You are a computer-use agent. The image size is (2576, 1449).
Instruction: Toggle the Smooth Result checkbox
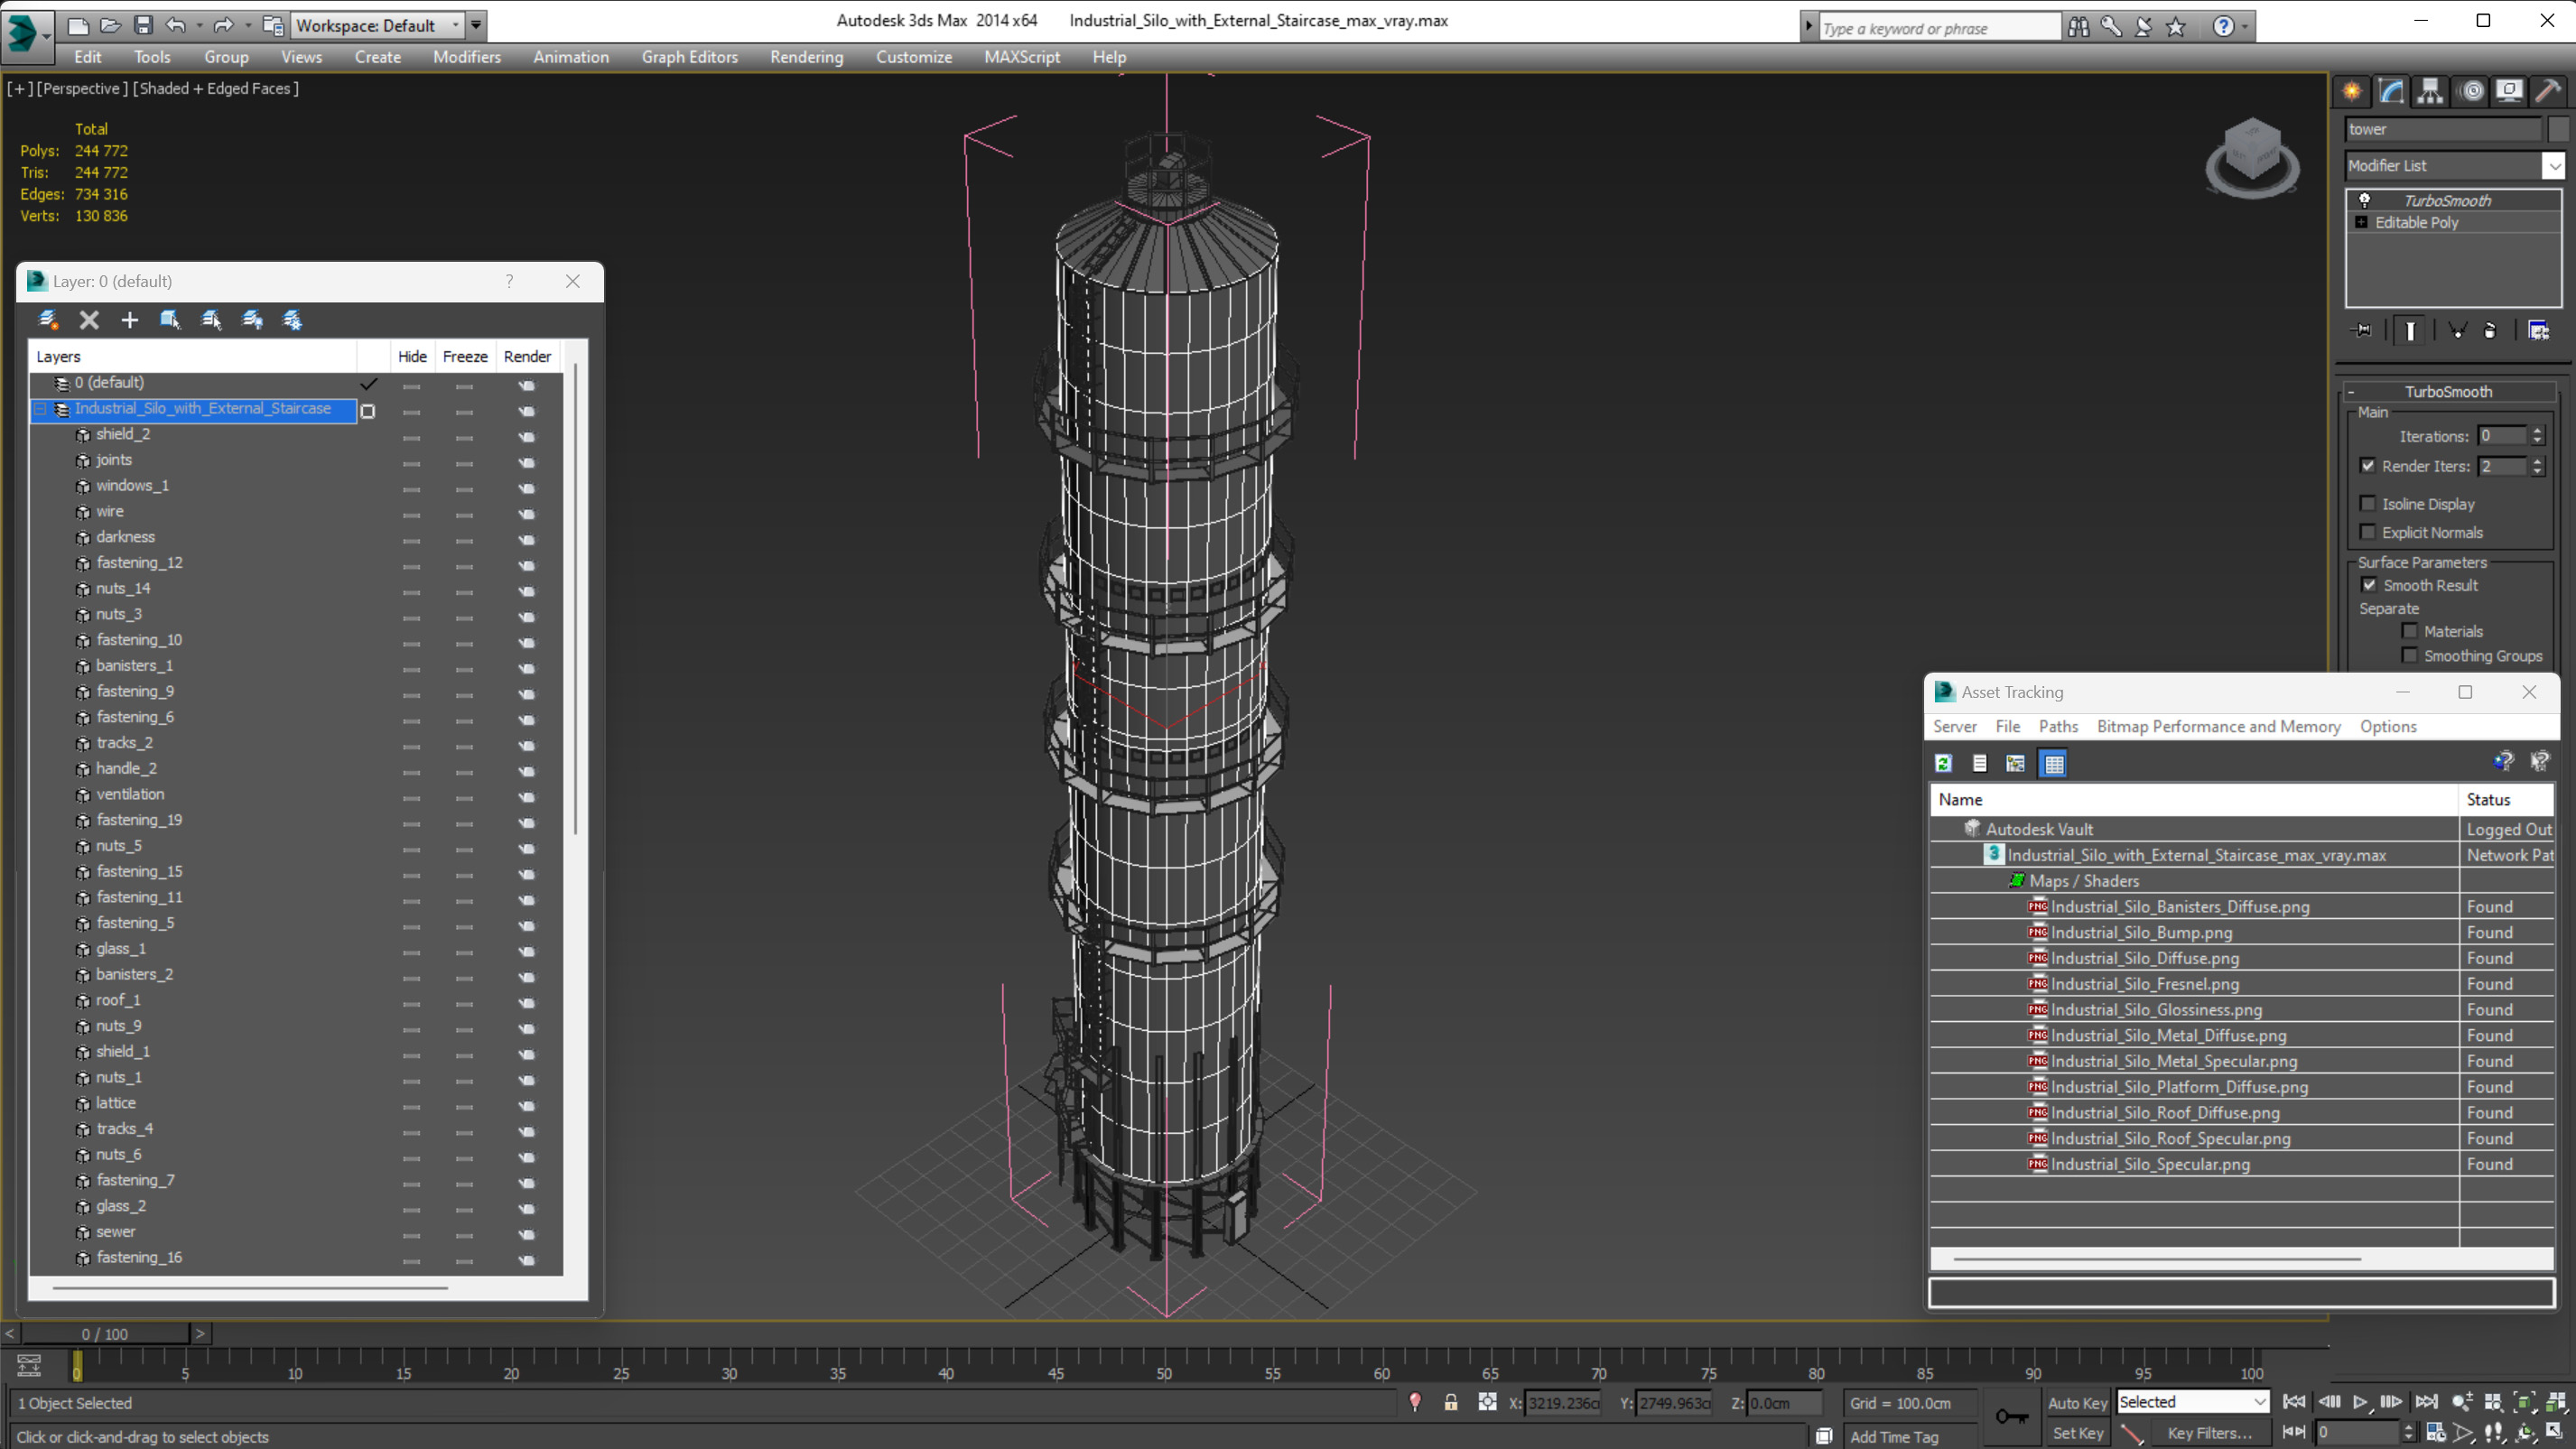tap(2369, 585)
